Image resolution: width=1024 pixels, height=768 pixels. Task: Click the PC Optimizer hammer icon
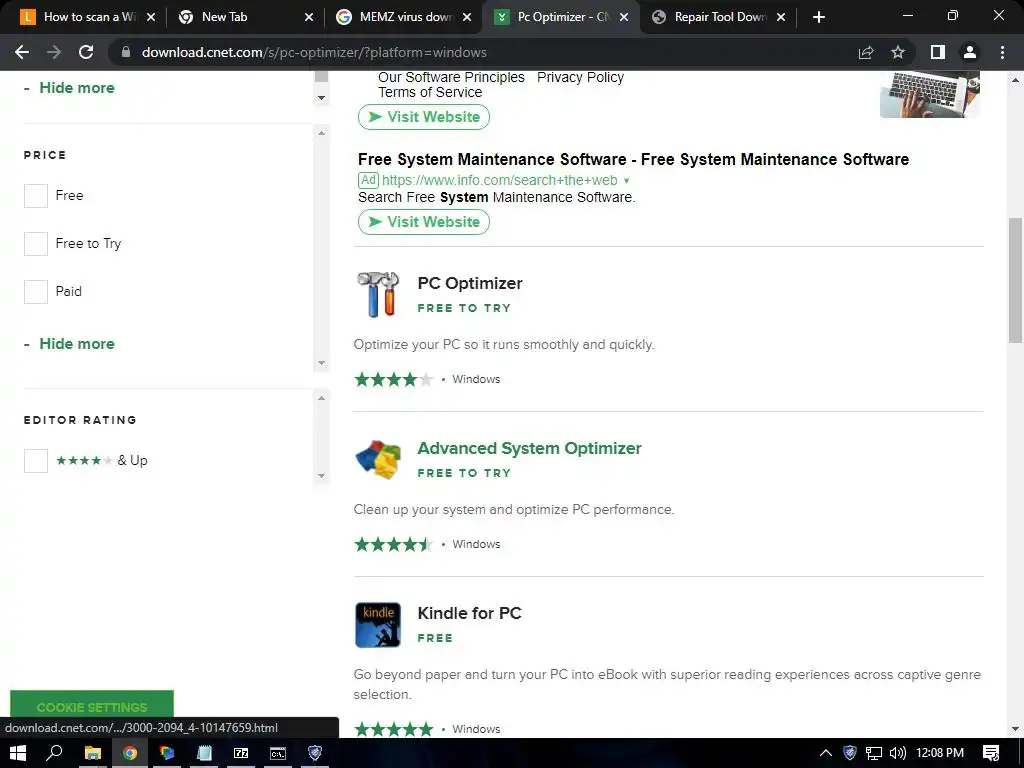[378, 295]
